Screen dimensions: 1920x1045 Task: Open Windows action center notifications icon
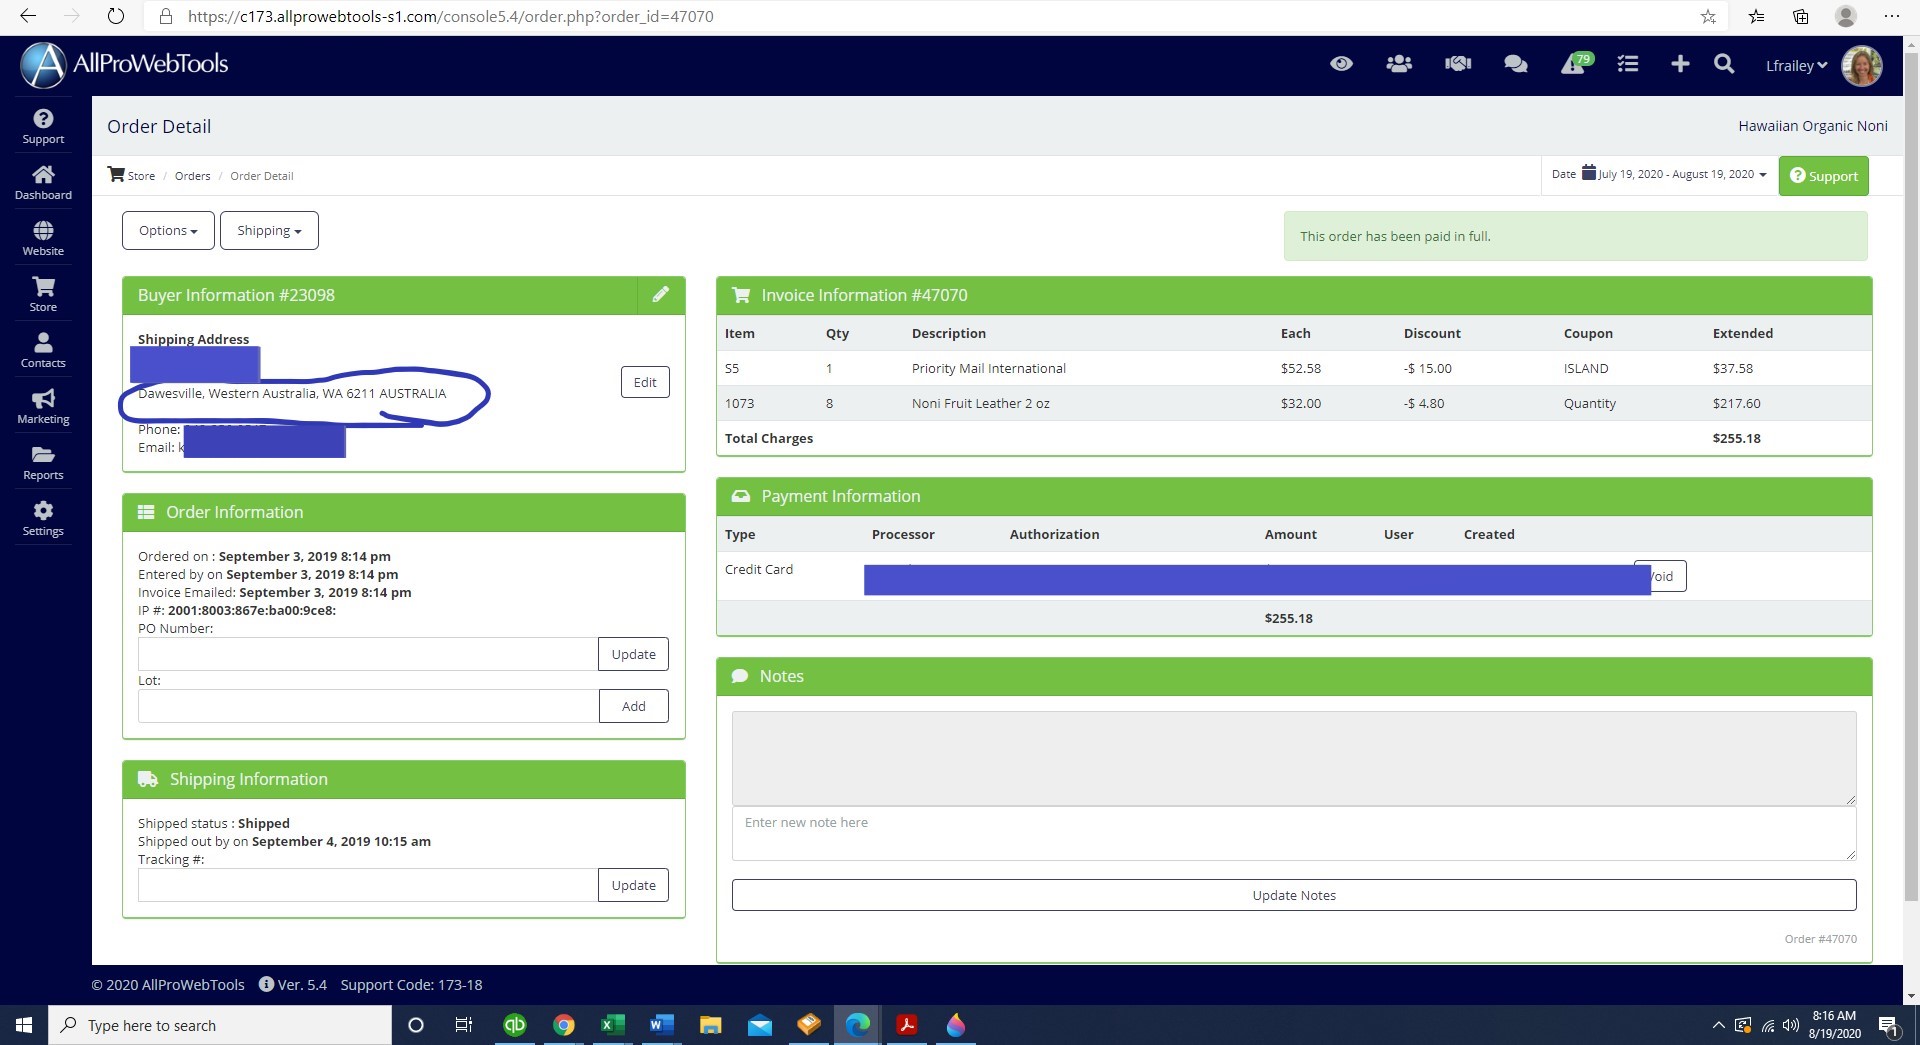click(x=1888, y=1026)
